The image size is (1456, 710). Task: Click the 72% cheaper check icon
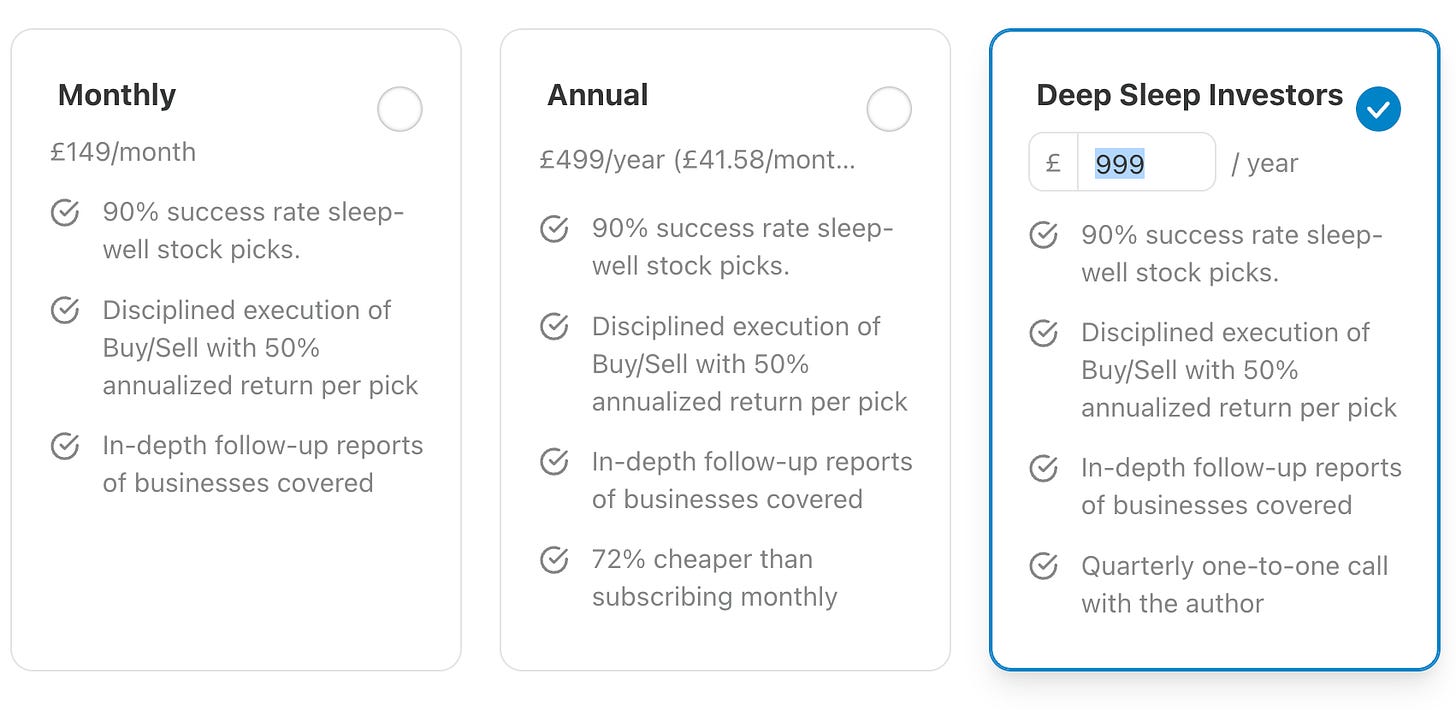(x=554, y=560)
